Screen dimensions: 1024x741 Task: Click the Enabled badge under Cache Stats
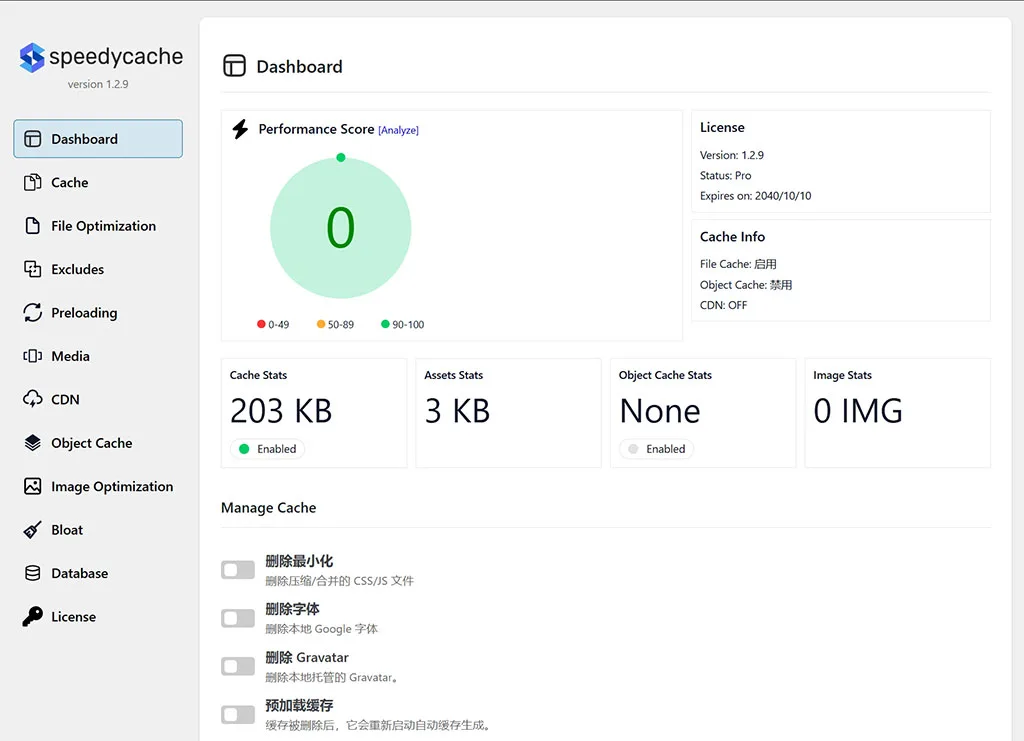267,449
